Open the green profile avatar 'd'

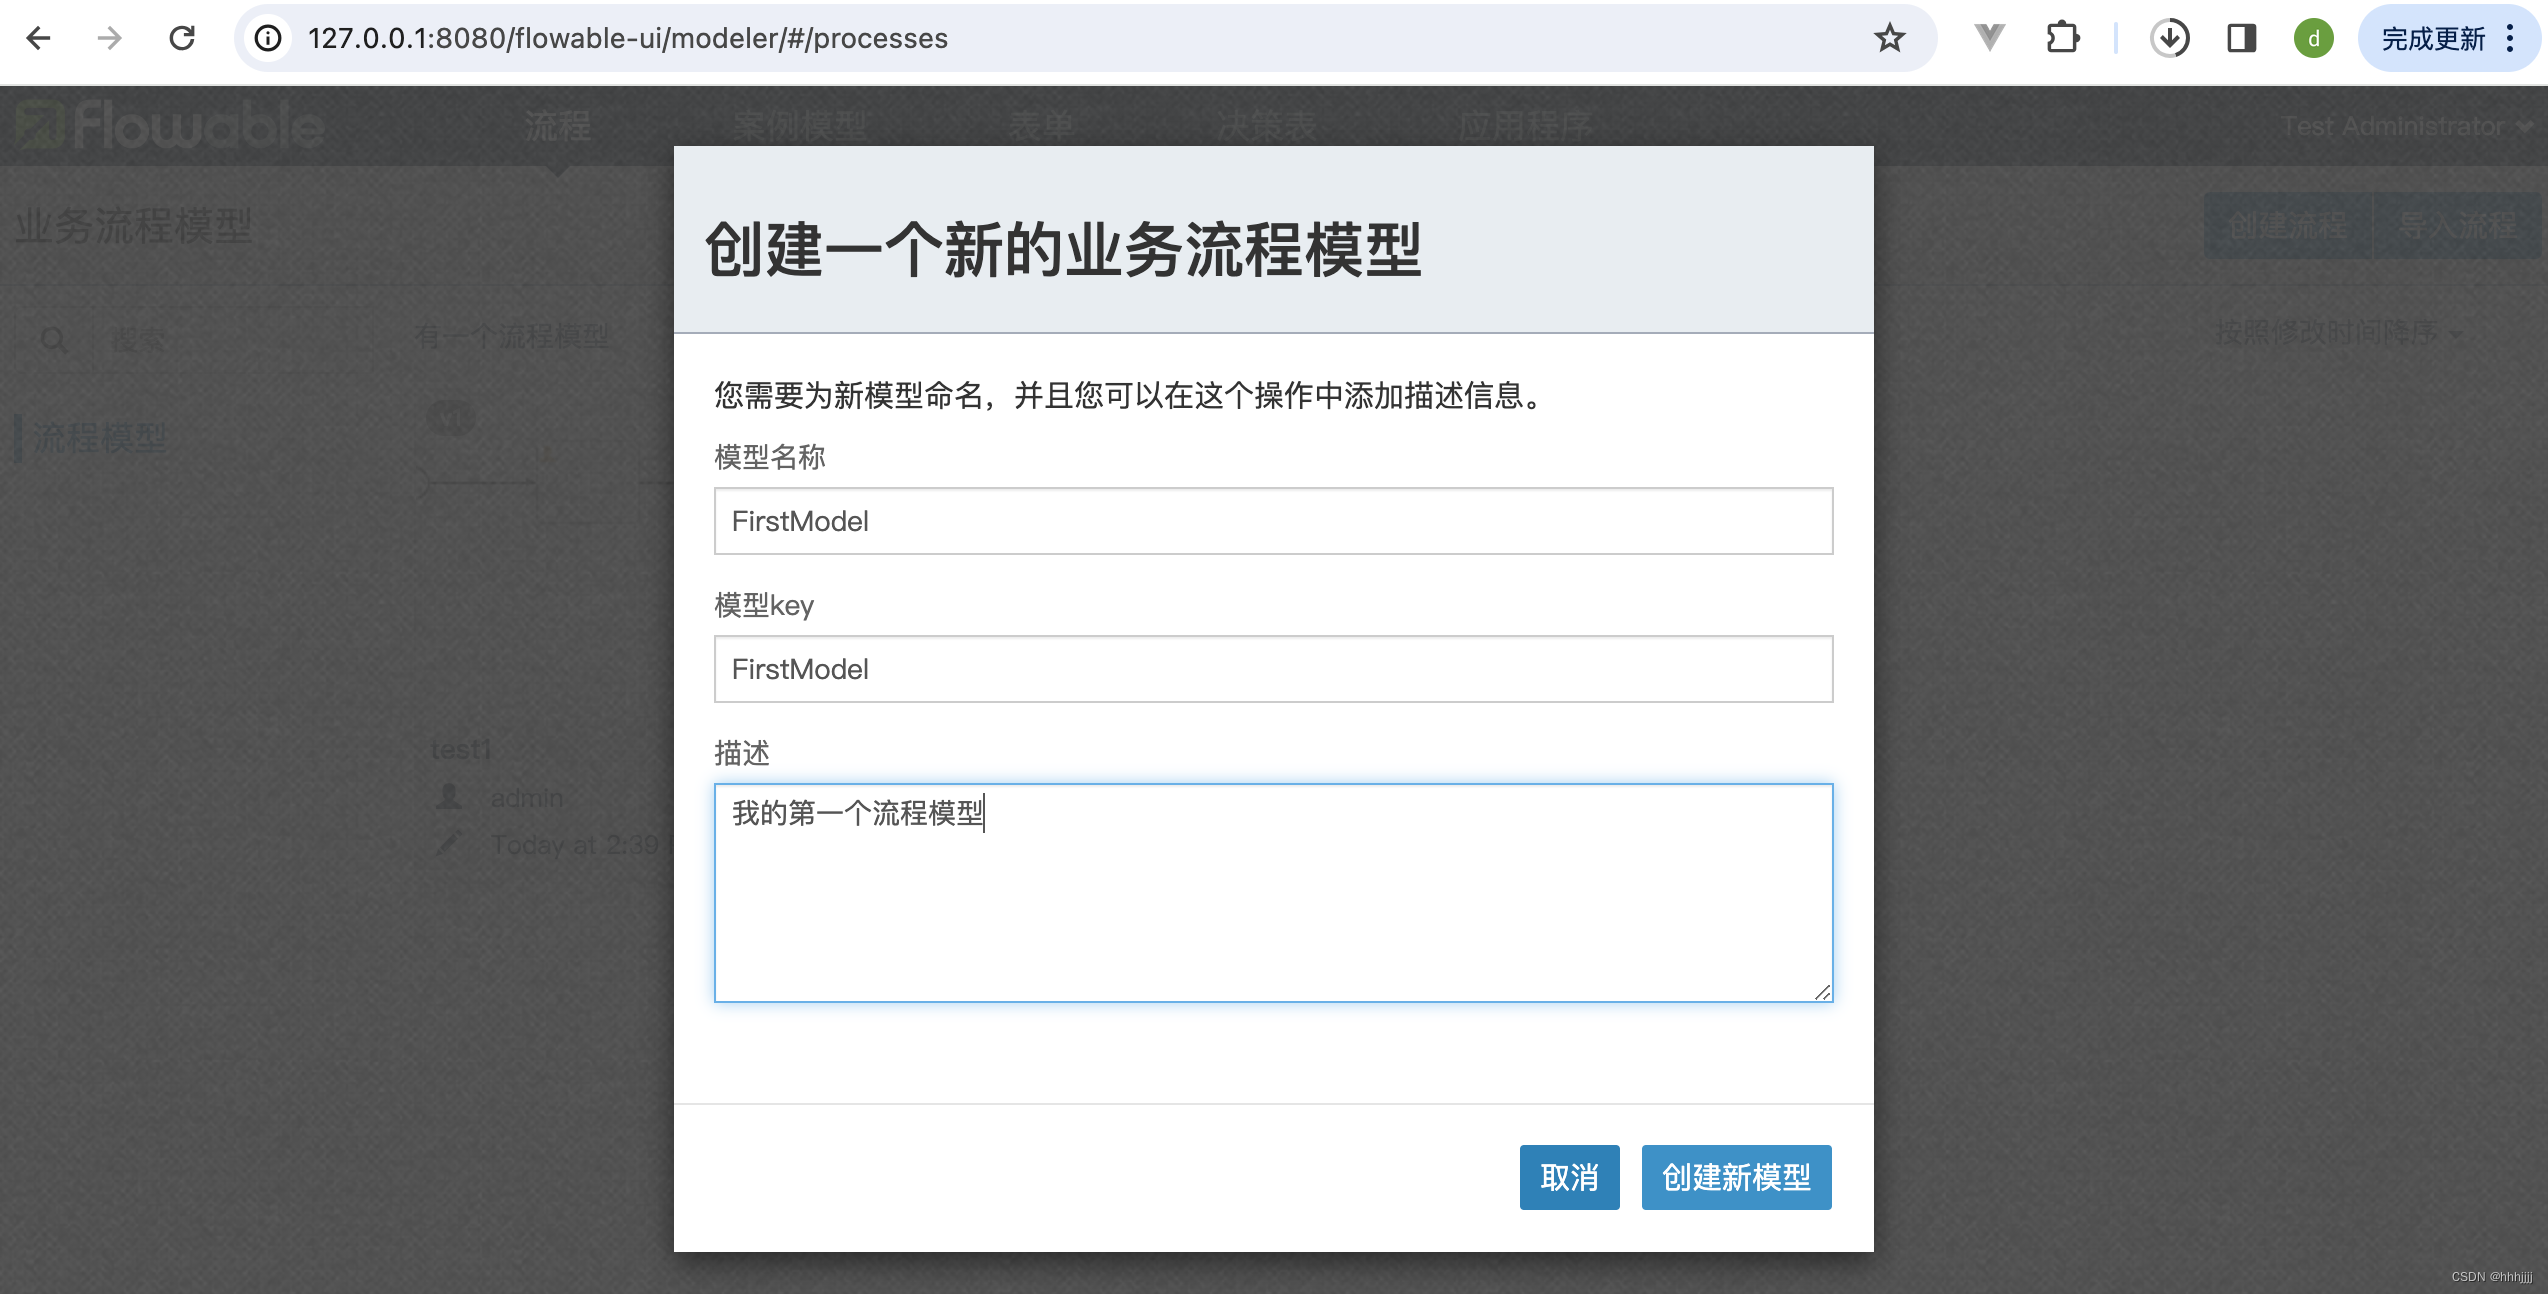click(2313, 38)
